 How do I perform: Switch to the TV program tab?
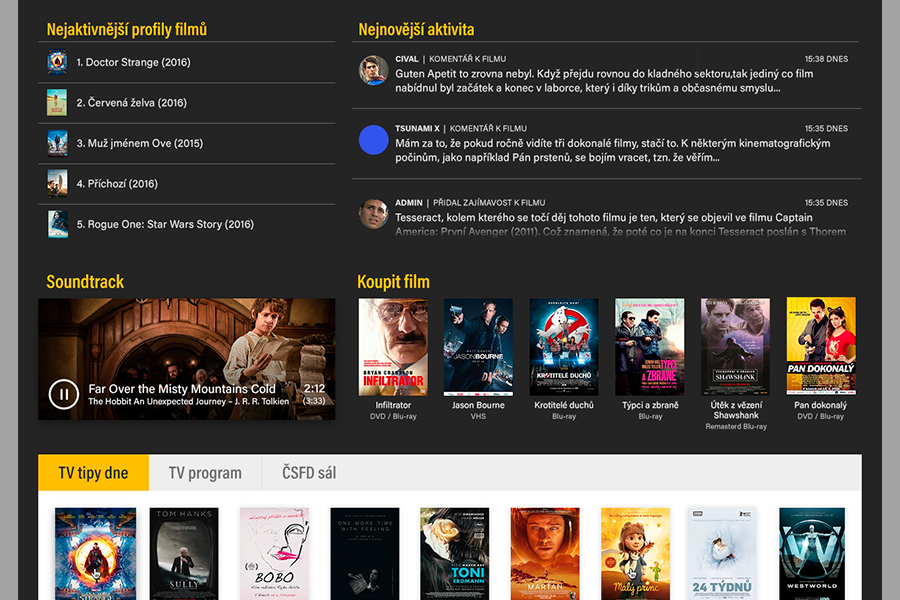[x=205, y=473]
